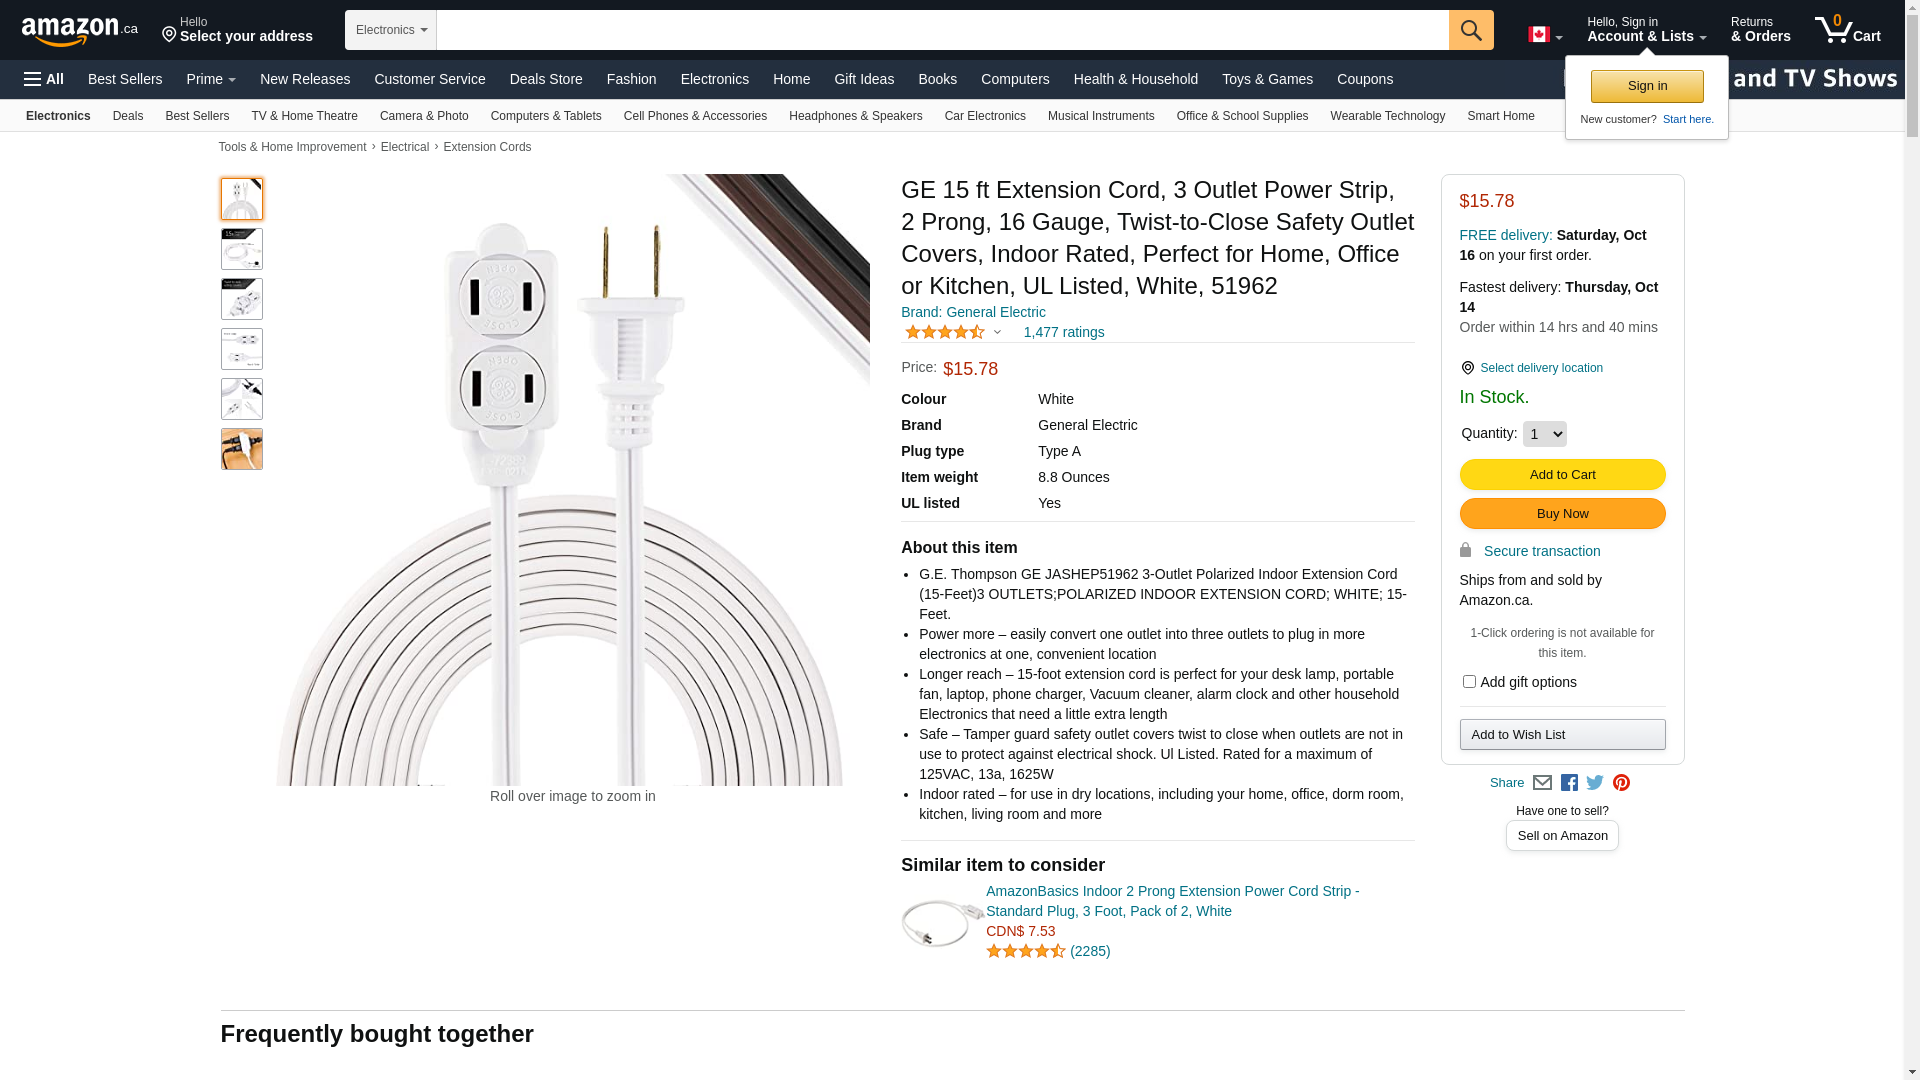
Task: Open the 1,477 ratings link
Action: click(x=1064, y=332)
